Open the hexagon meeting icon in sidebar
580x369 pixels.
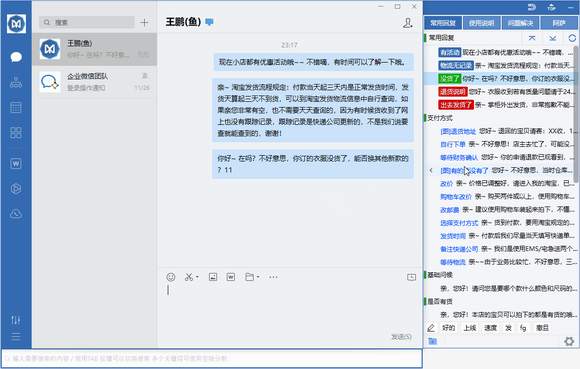click(x=16, y=189)
